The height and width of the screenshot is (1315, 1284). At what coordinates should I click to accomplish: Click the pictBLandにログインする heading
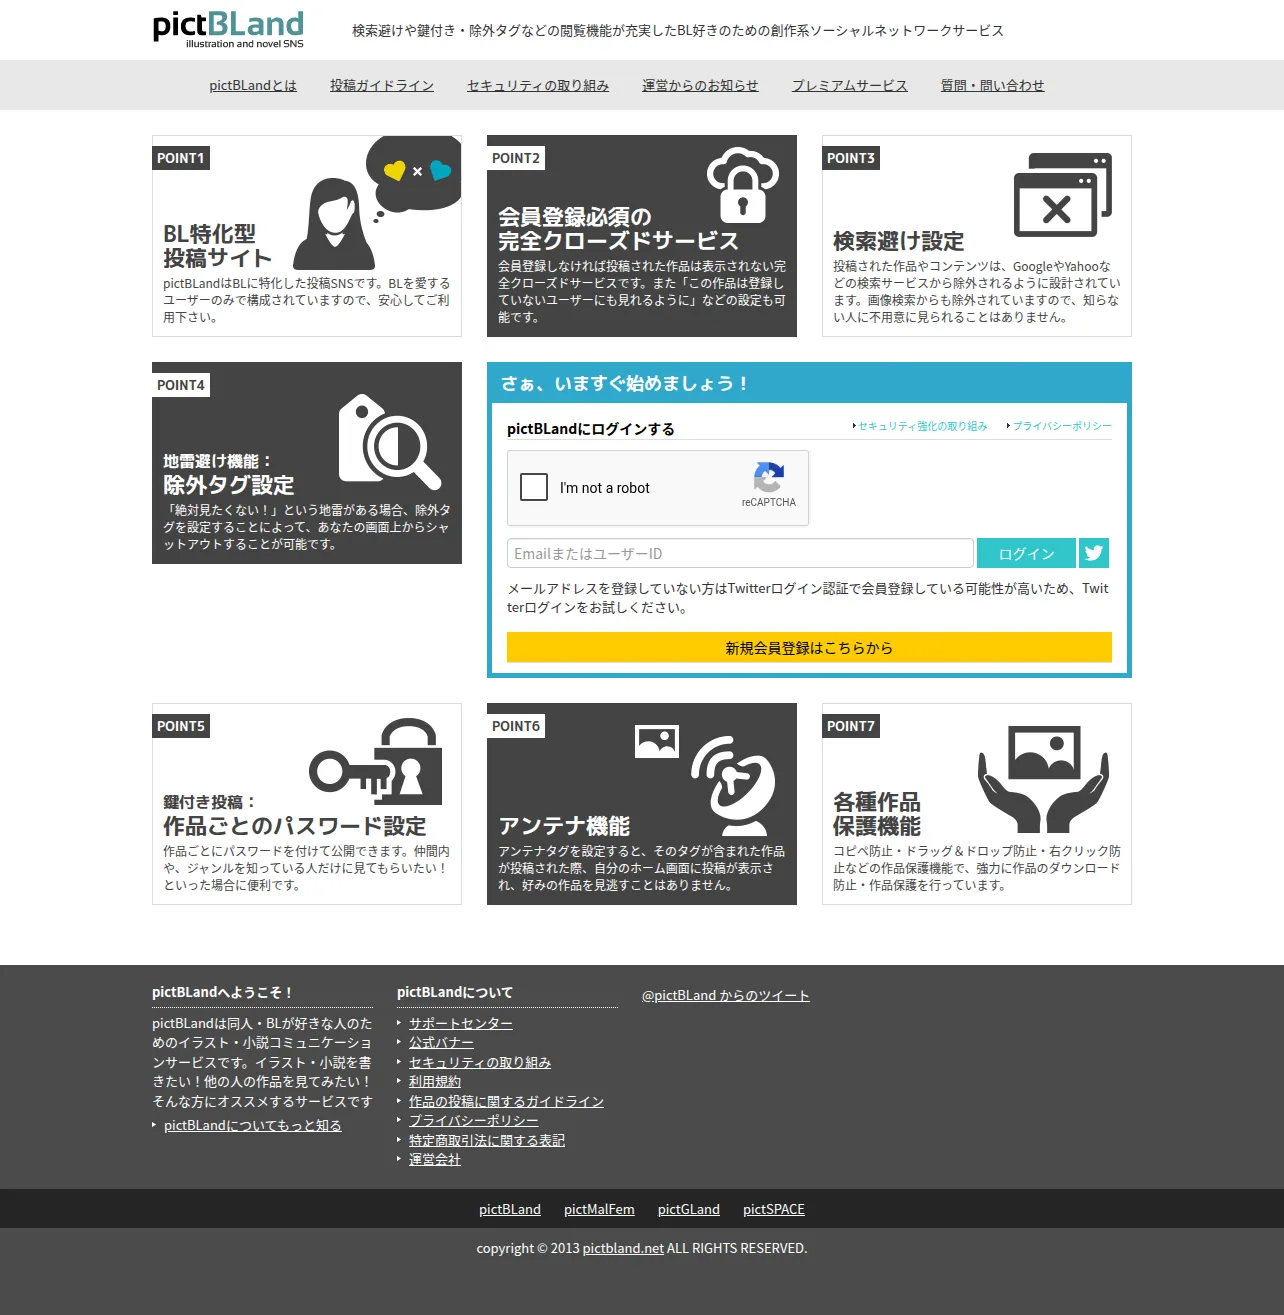[x=591, y=429]
